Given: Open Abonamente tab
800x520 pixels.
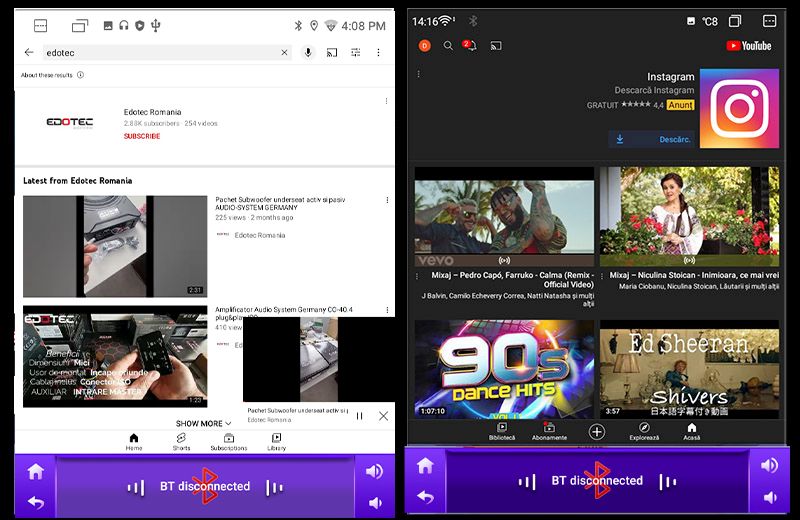Looking at the screenshot, I should pyautogui.click(x=549, y=431).
